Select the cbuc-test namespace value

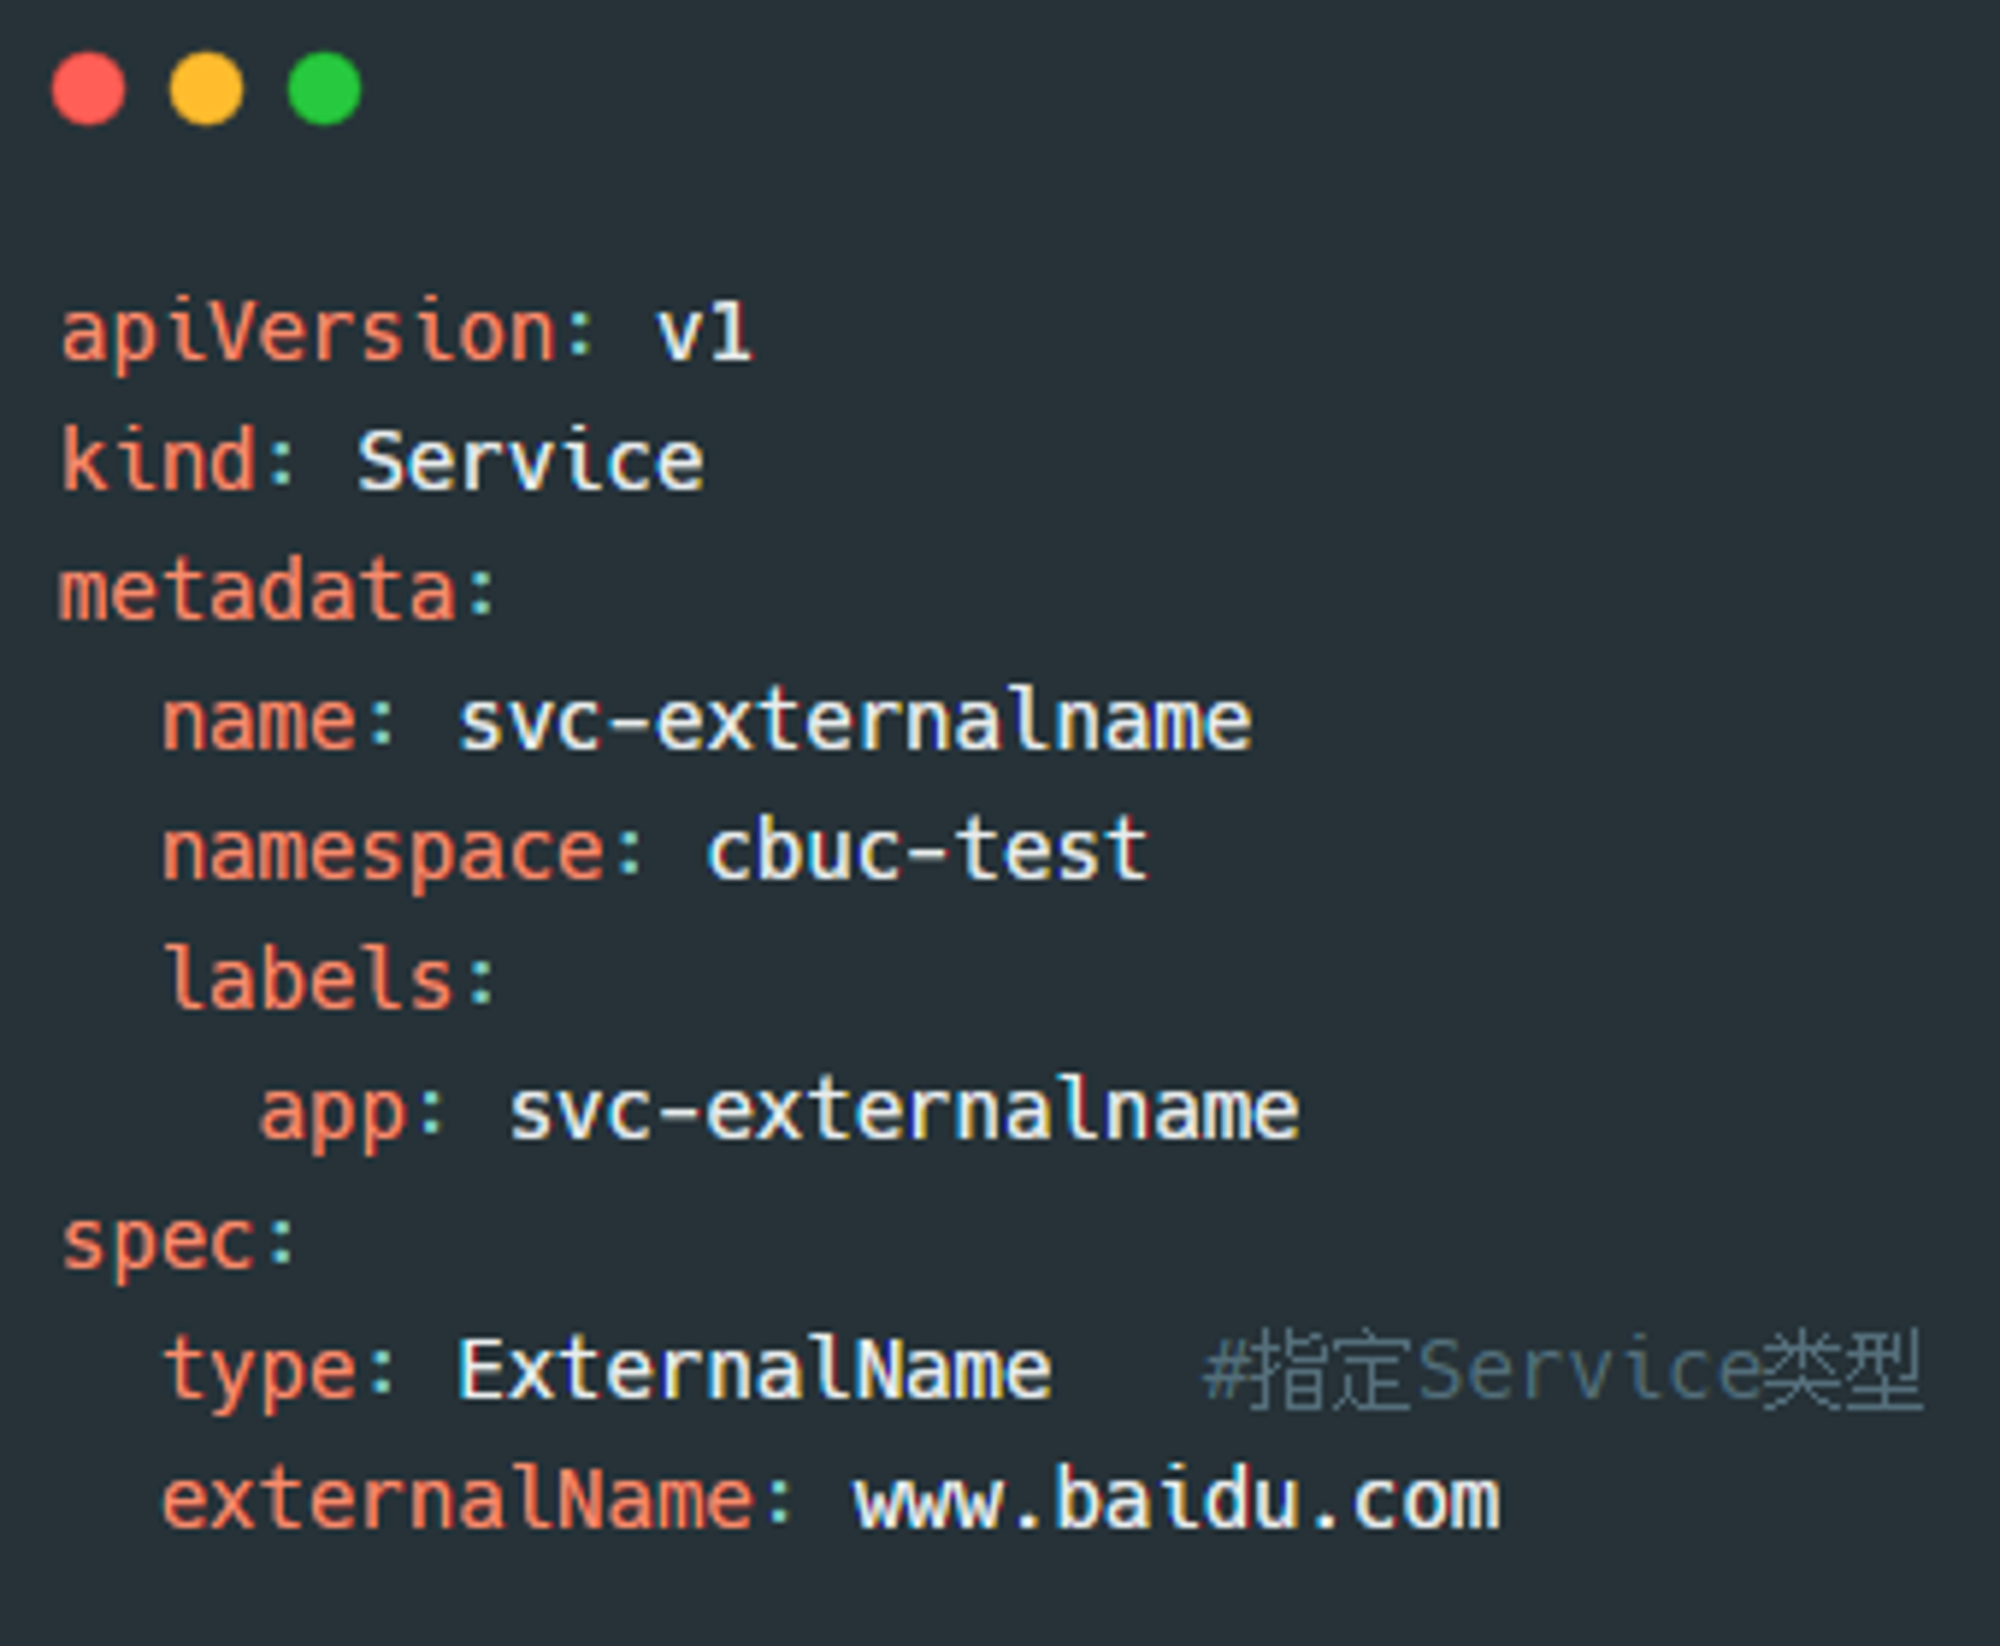pyautogui.click(x=927, y=850)
